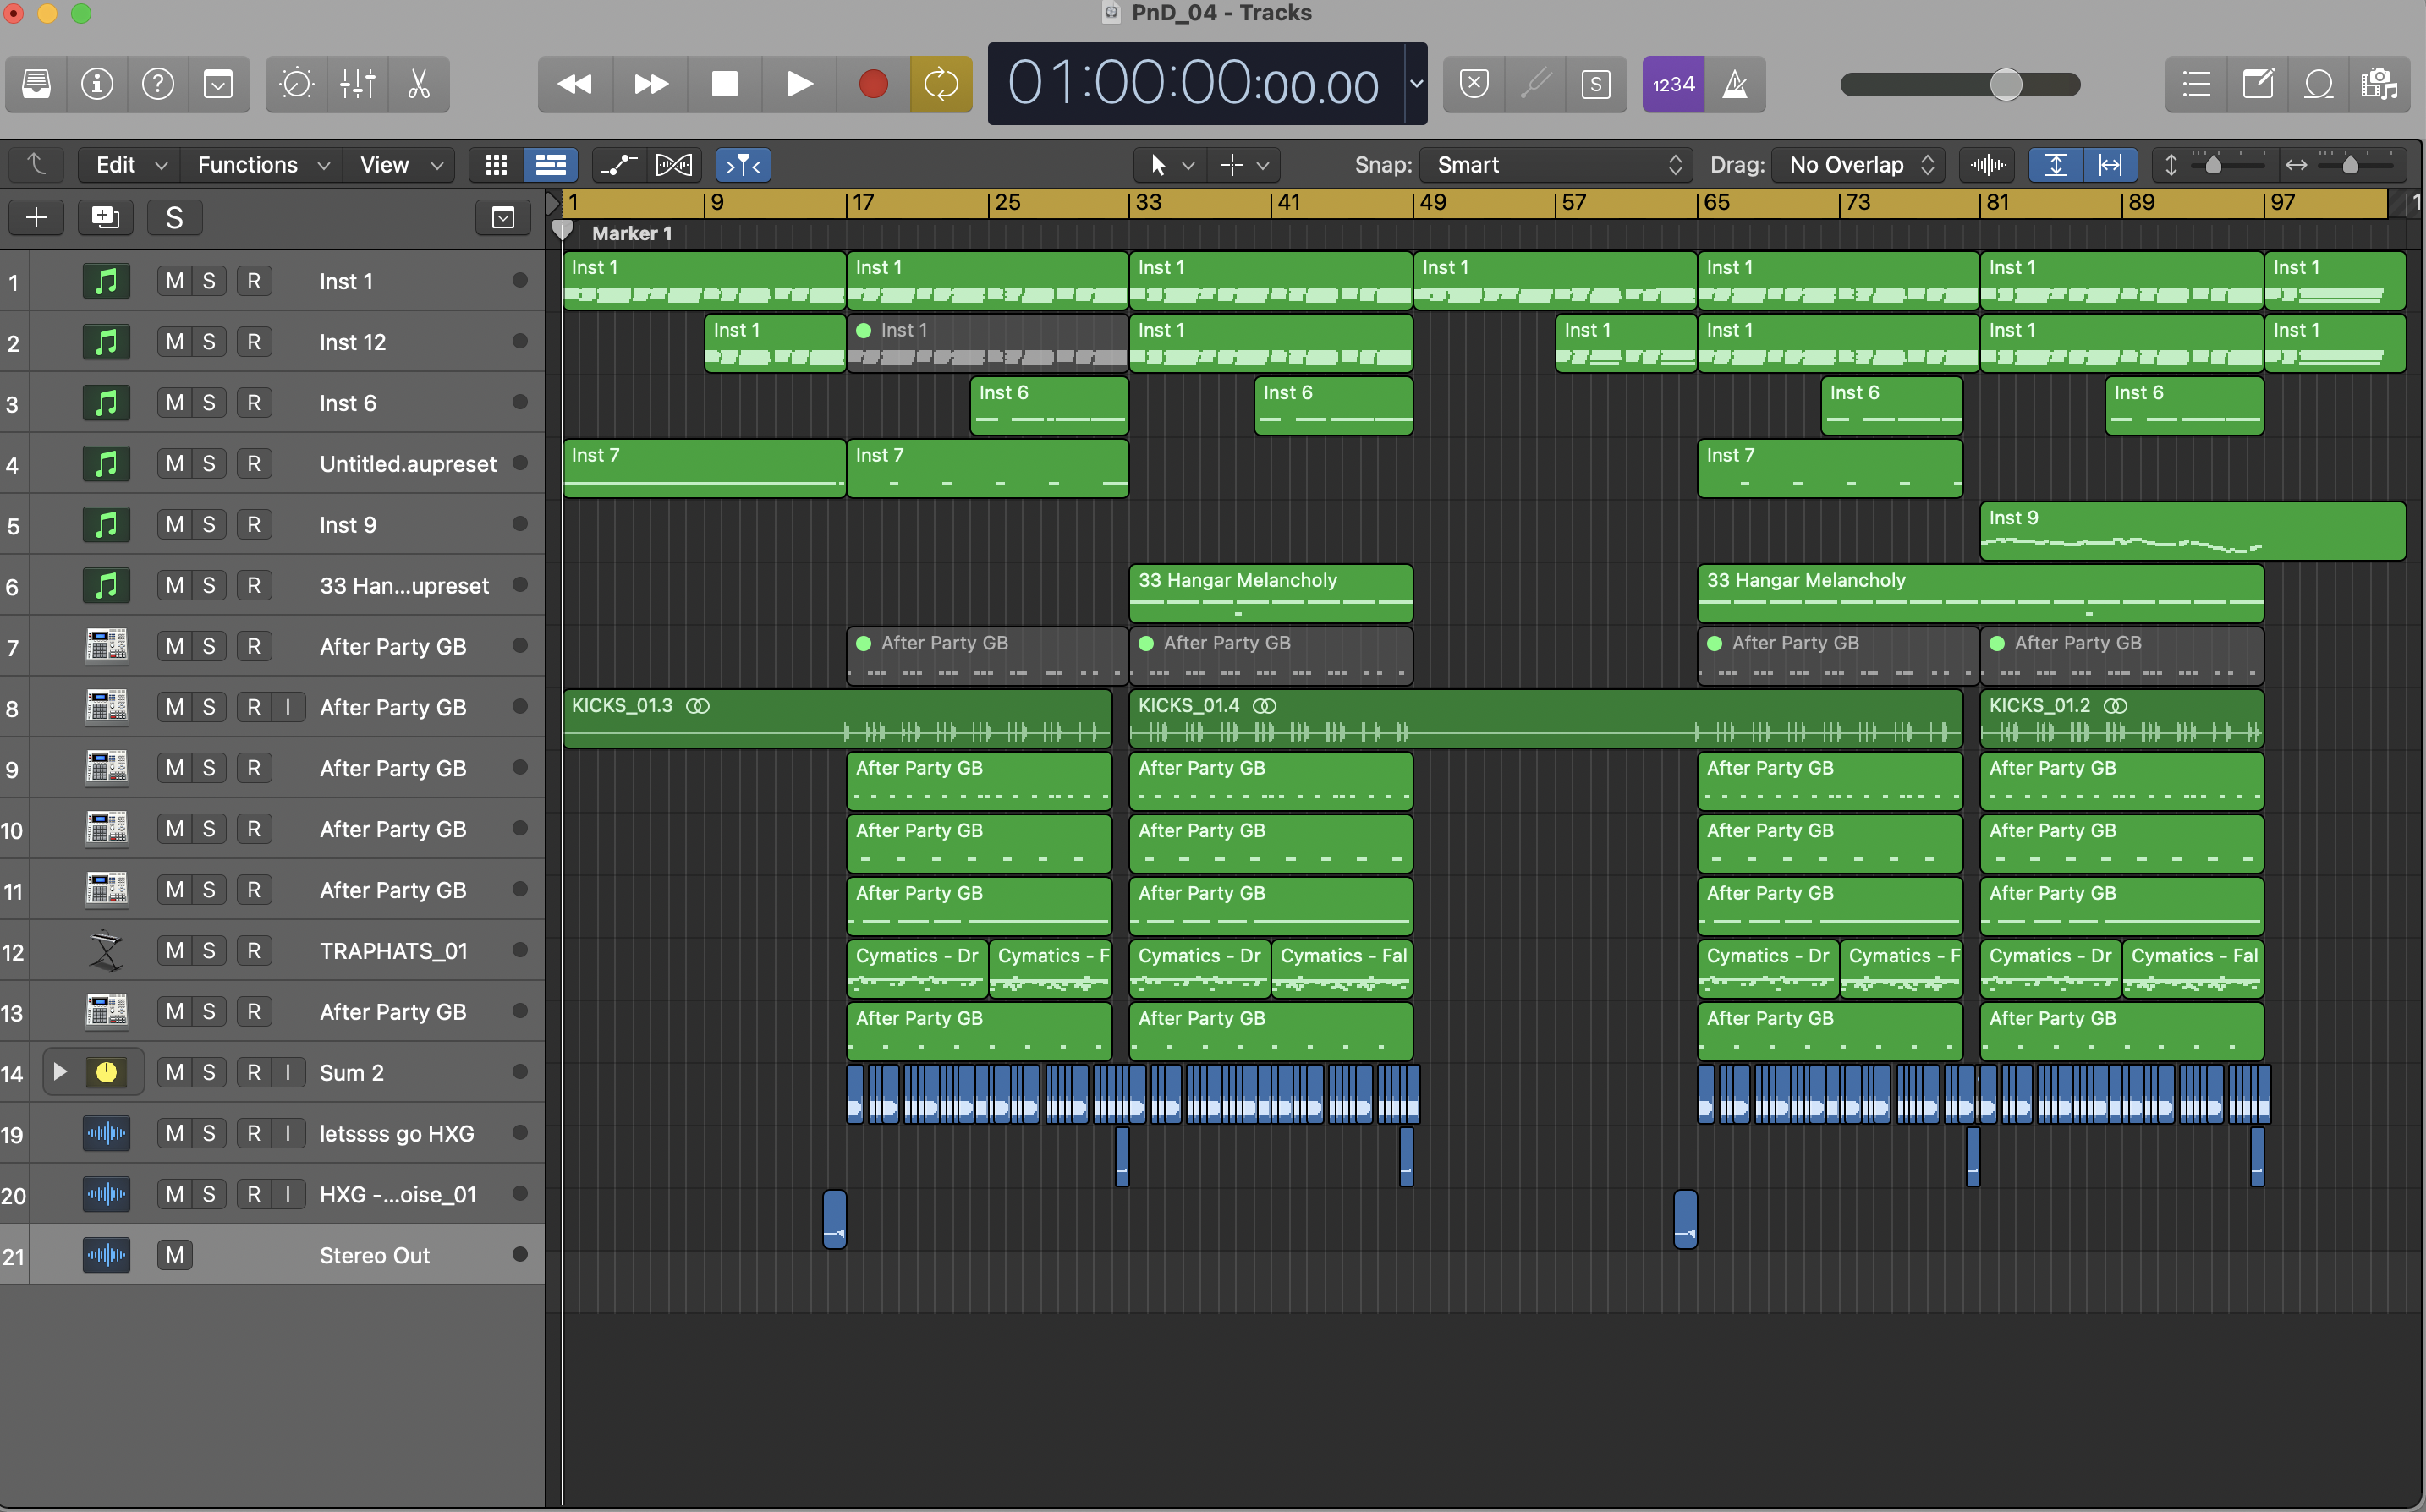
Task: Toggle horizontal auto zoom button
Action: click(2110, 165)
